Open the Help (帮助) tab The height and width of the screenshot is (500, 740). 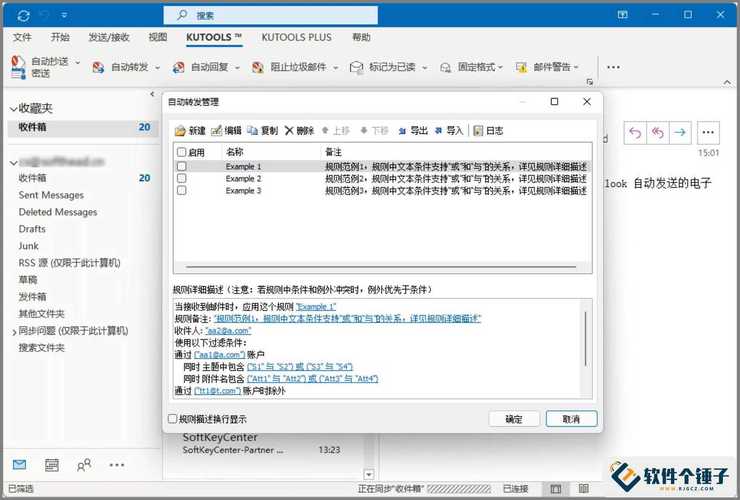pos(361,37)
